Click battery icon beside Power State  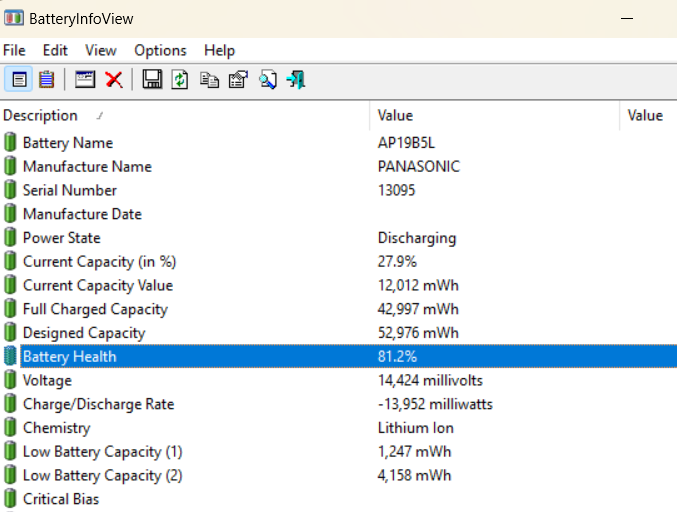pyautogui.click(x=10, y=237)
